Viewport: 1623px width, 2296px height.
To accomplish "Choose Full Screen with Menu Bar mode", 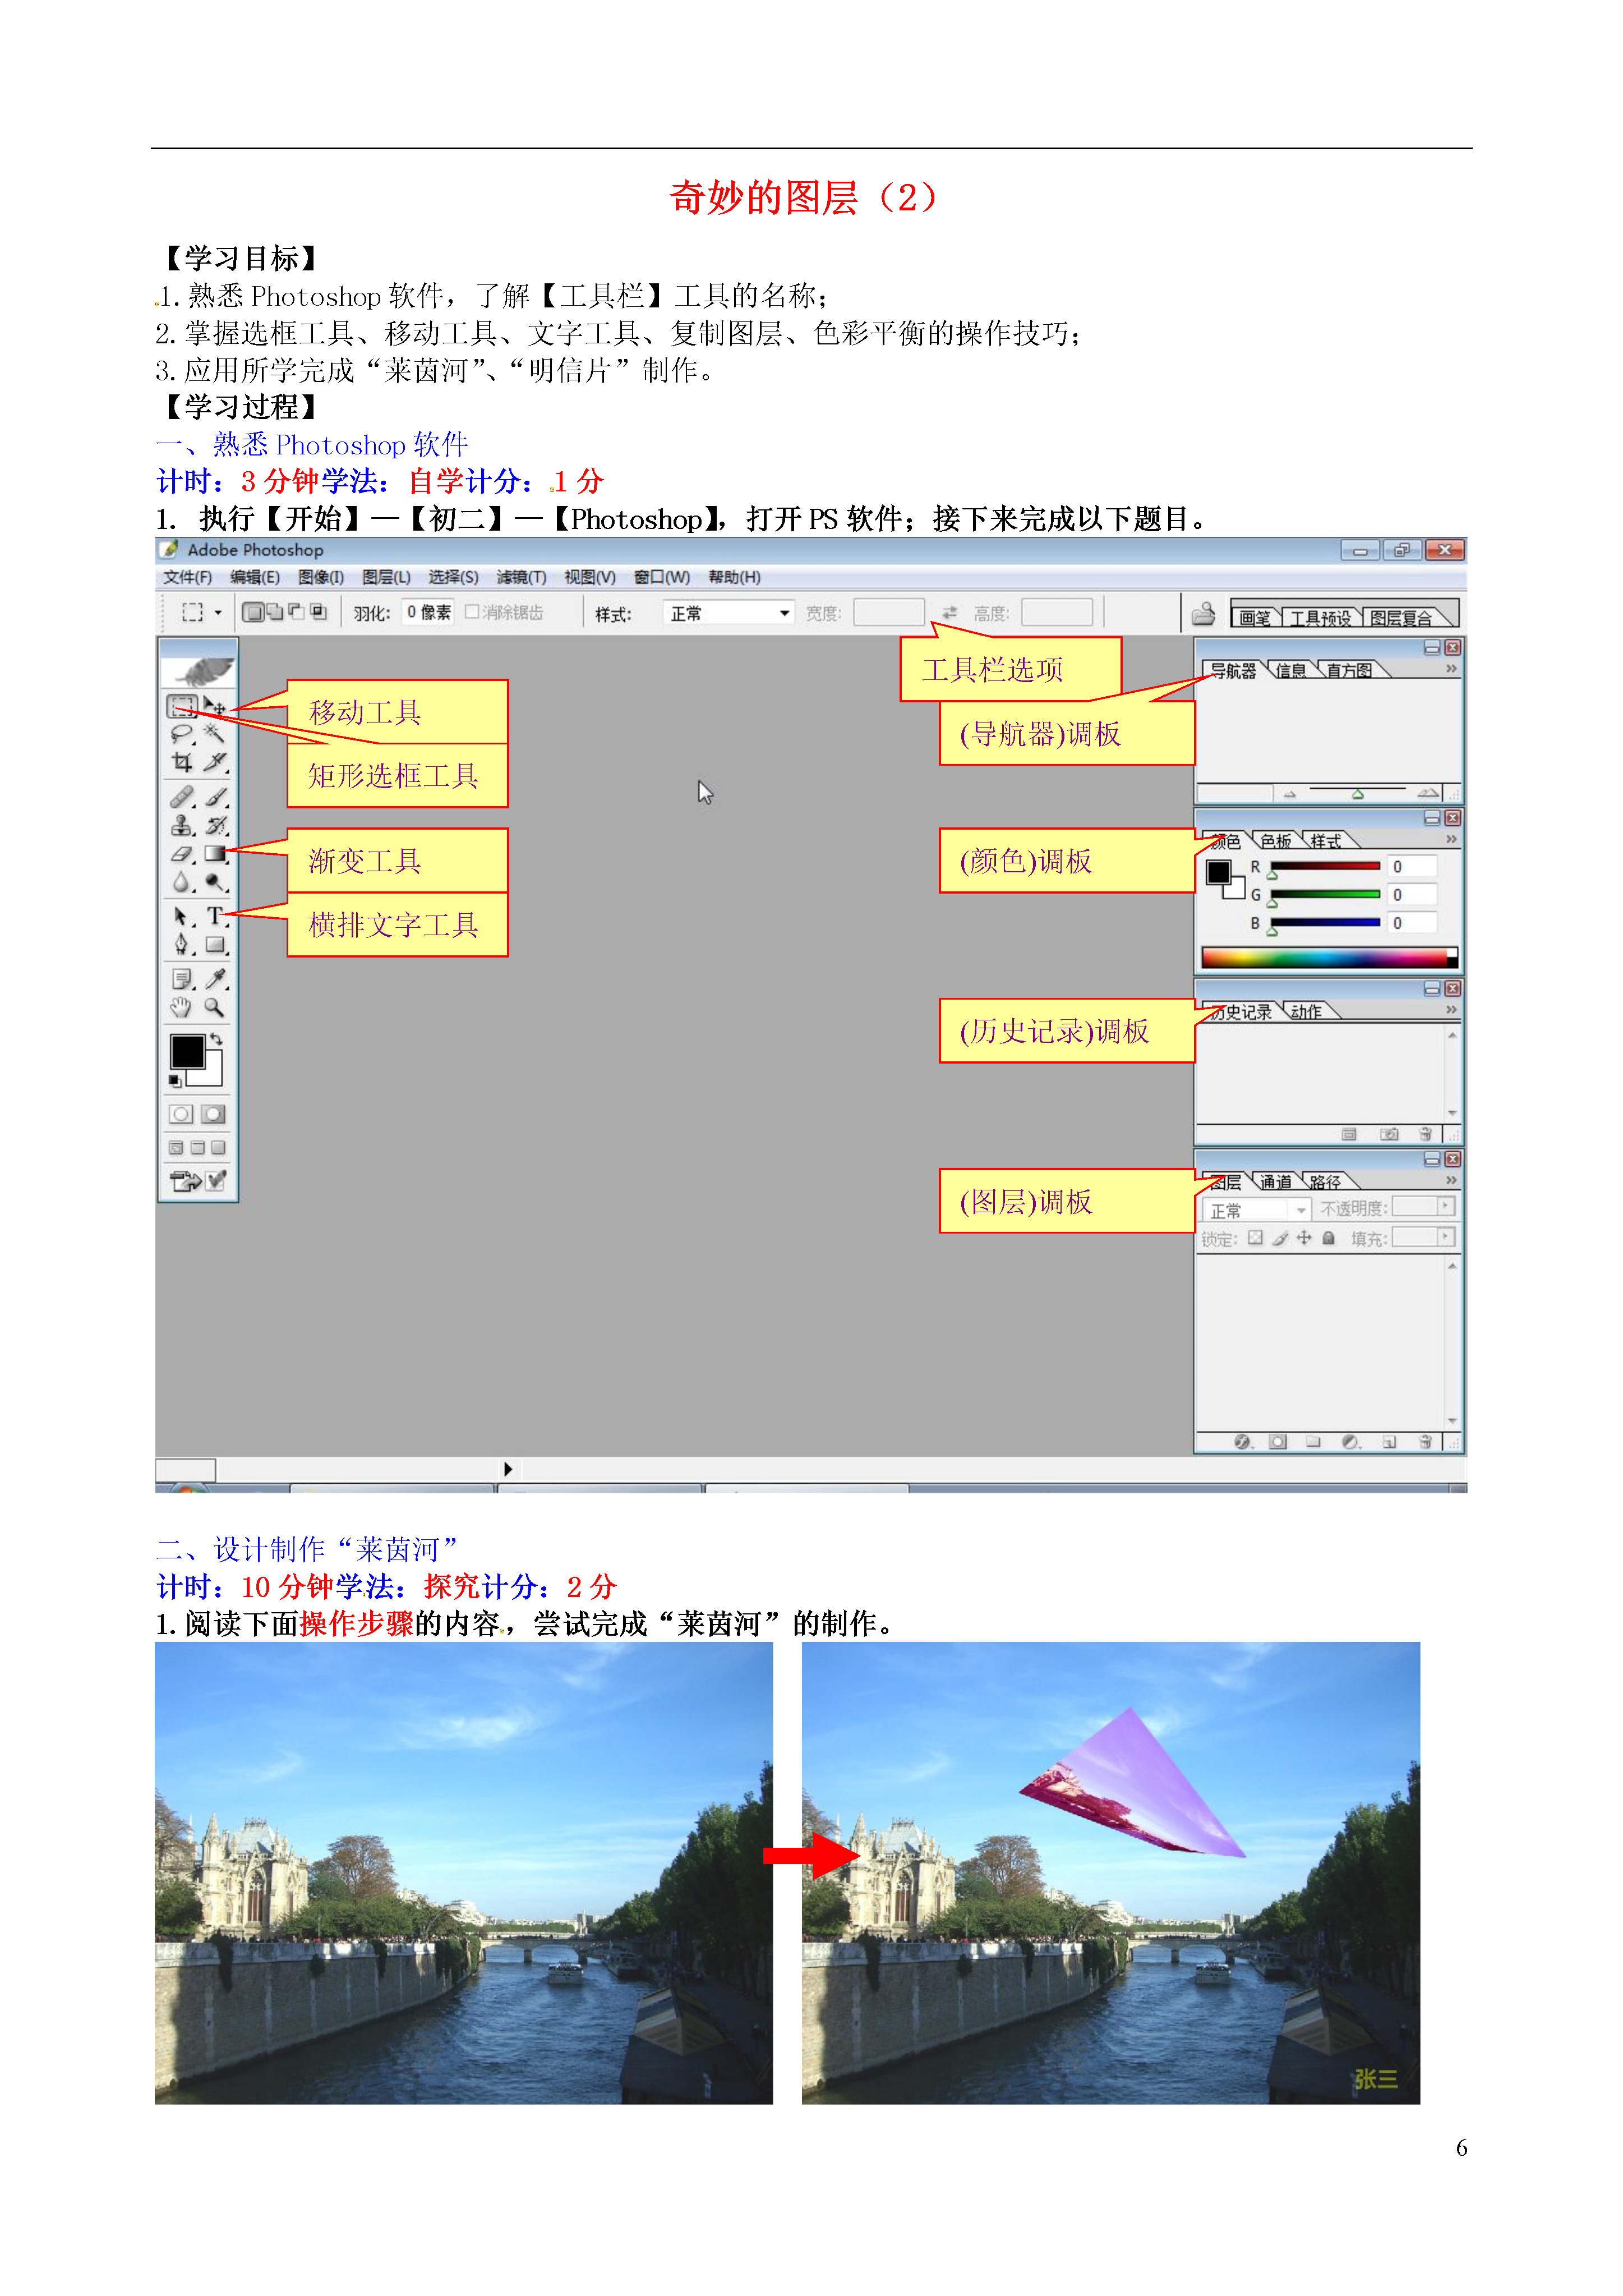I will (198, 1148).
